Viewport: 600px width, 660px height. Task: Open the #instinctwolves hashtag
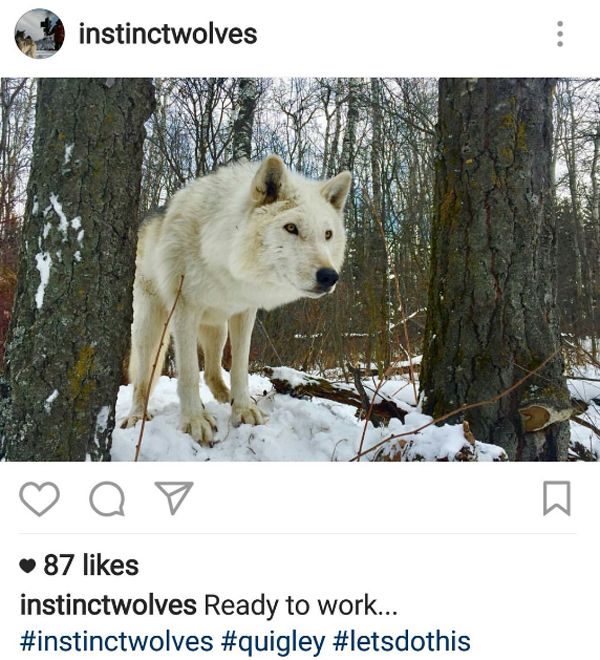117,641
